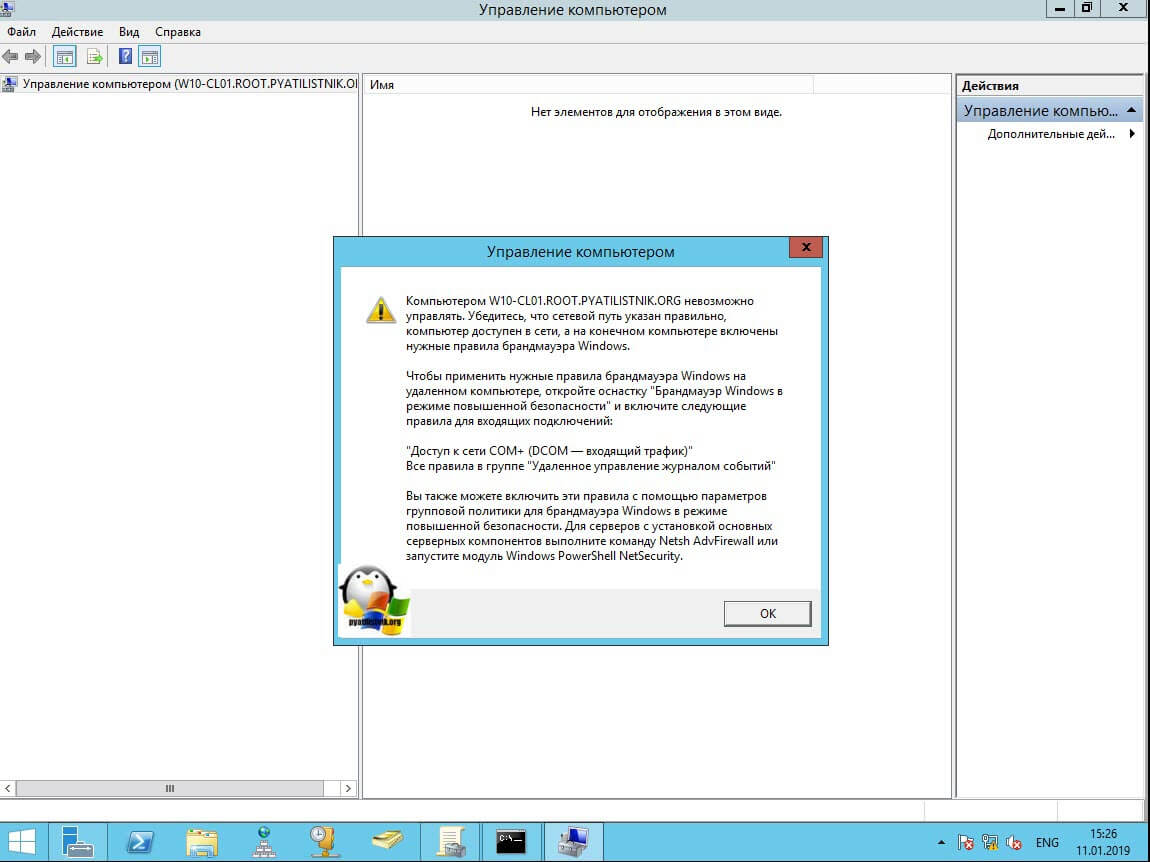This screenshot has height=862, width=1150.
Task: Open the command prompt taskbar icon
Action: (511, 840)
